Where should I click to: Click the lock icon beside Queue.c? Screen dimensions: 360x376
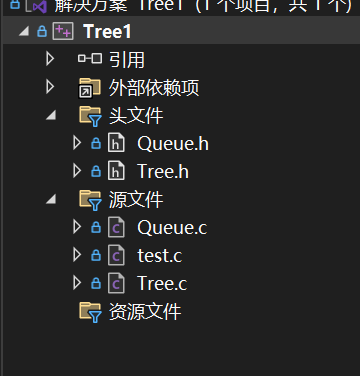(96, 227)
